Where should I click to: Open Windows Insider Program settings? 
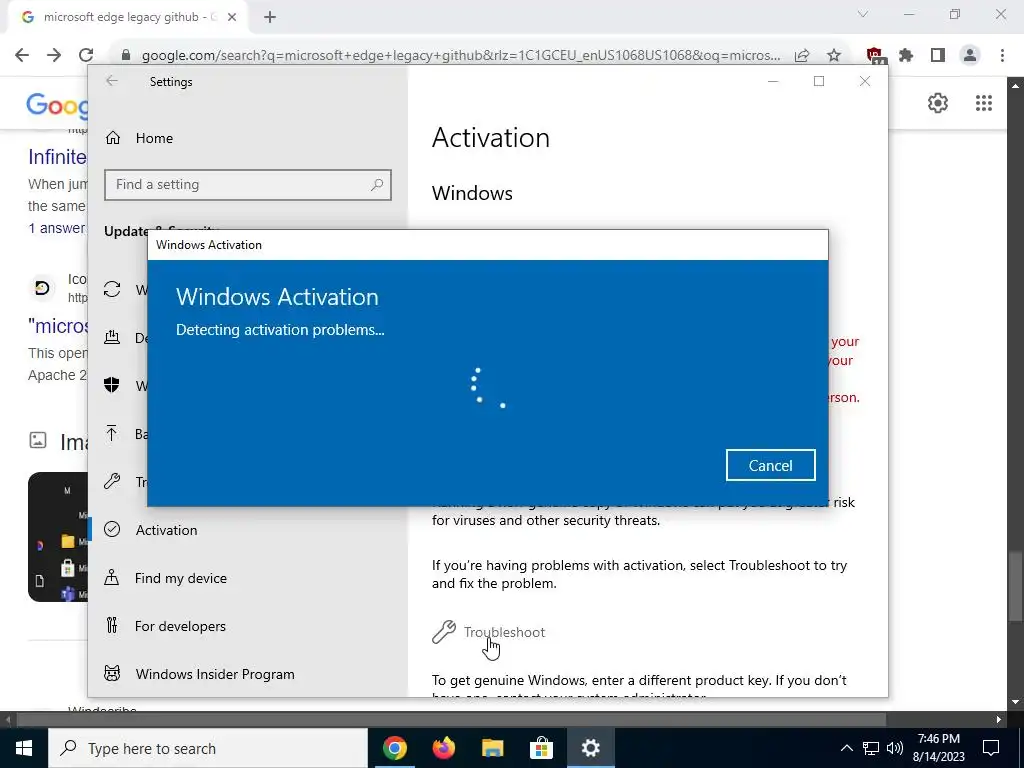tap(215, 674)
